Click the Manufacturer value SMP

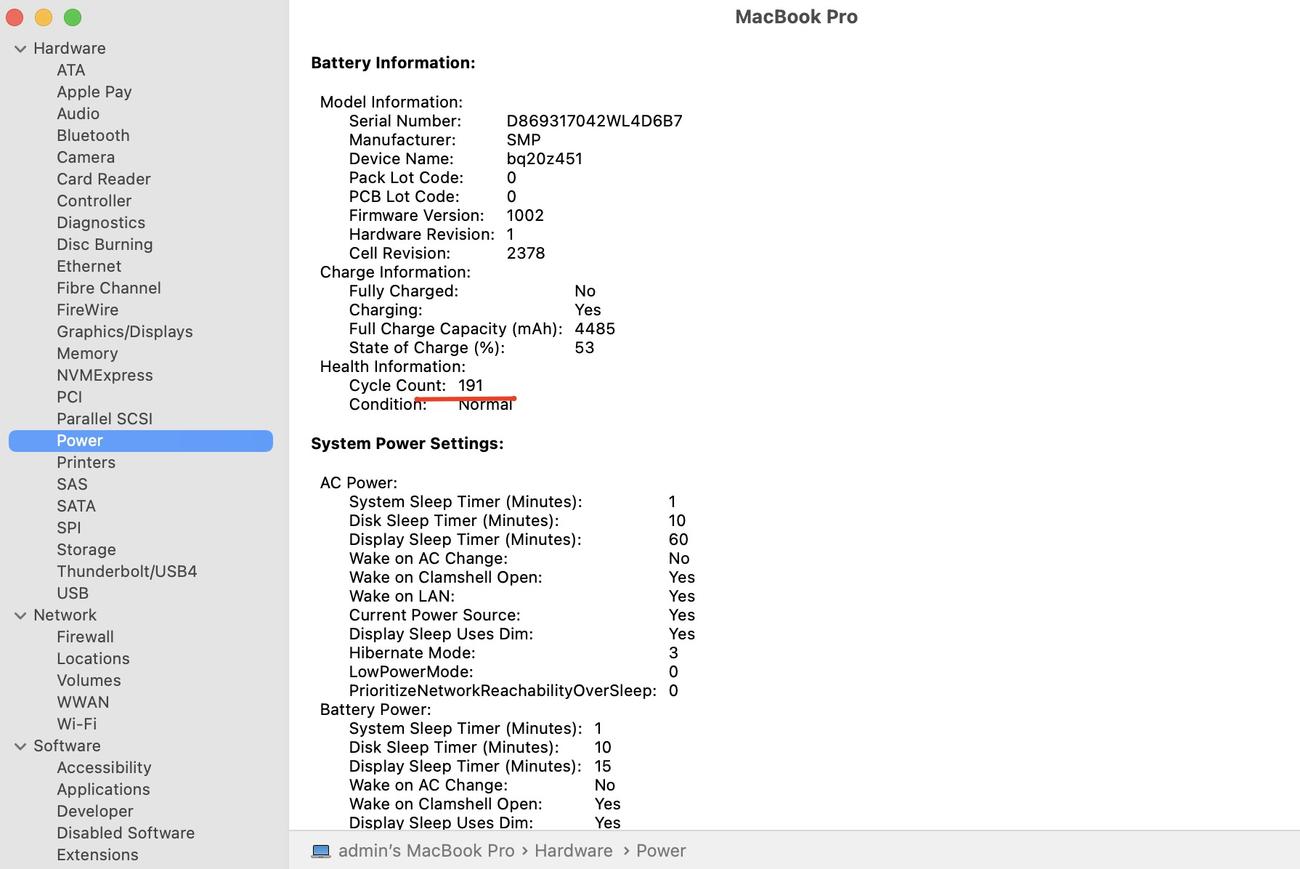(524, 140)
